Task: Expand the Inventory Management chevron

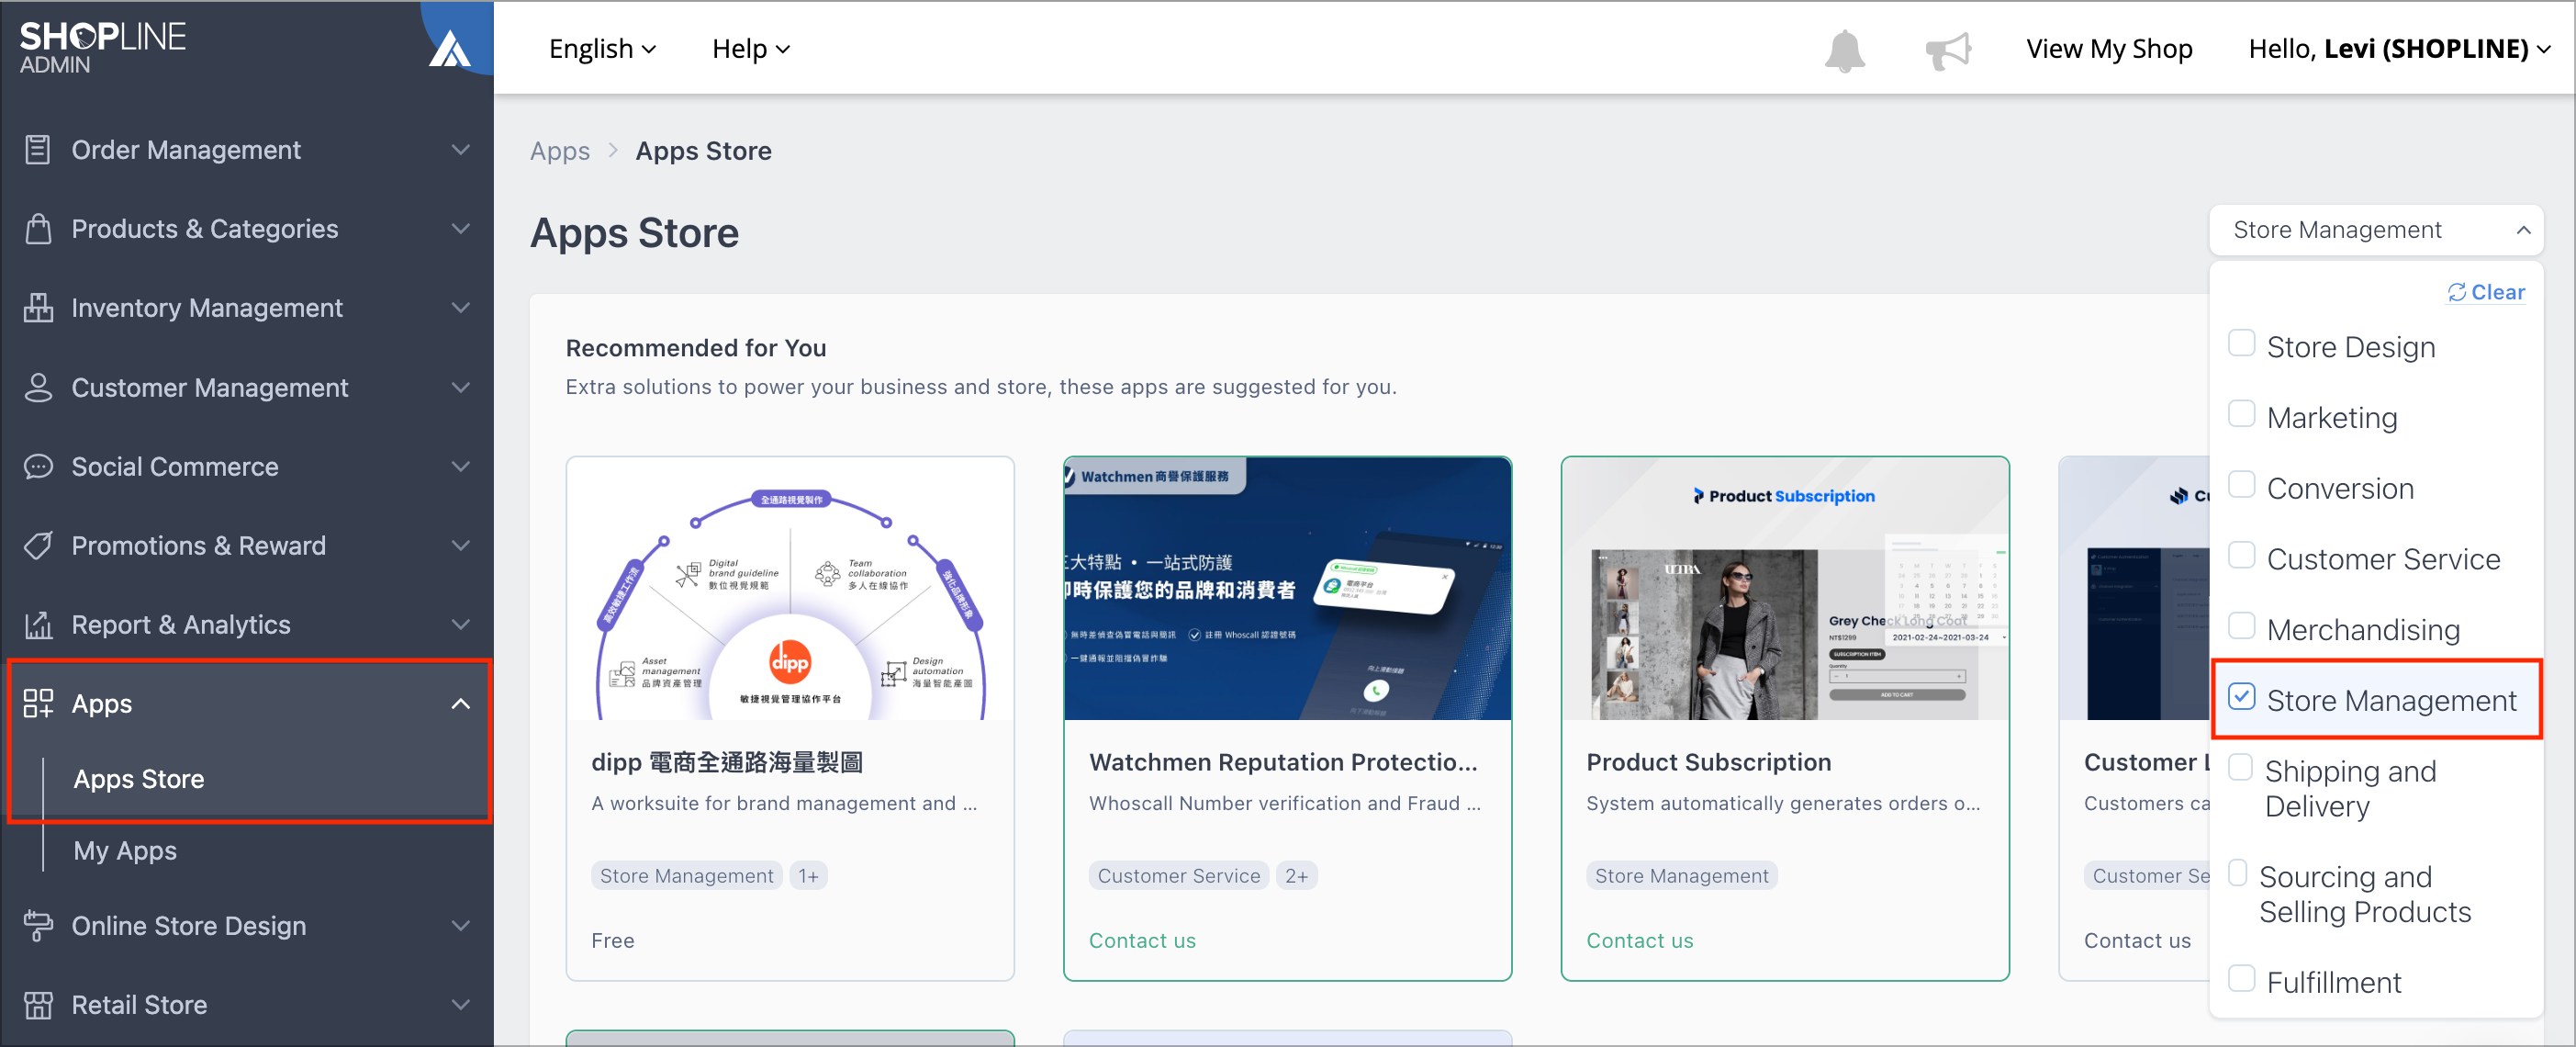Action: pyautogui.click(x=460, y=308)
